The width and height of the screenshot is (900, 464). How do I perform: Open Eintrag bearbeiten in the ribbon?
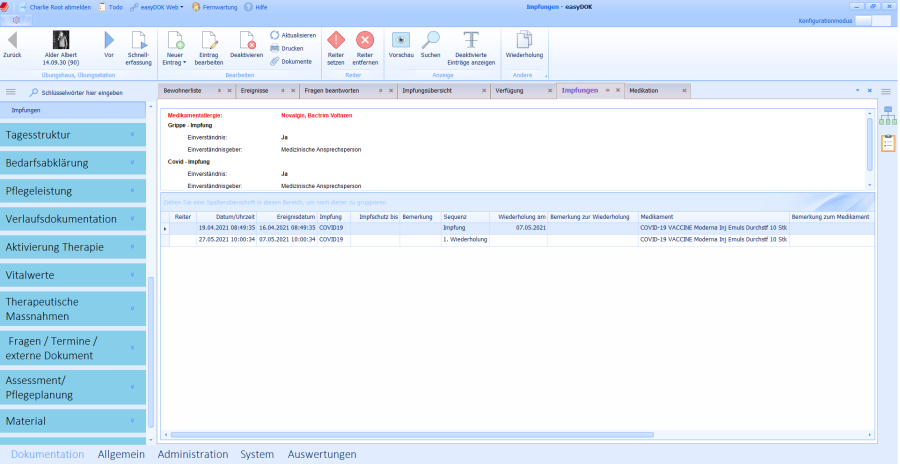209,41
